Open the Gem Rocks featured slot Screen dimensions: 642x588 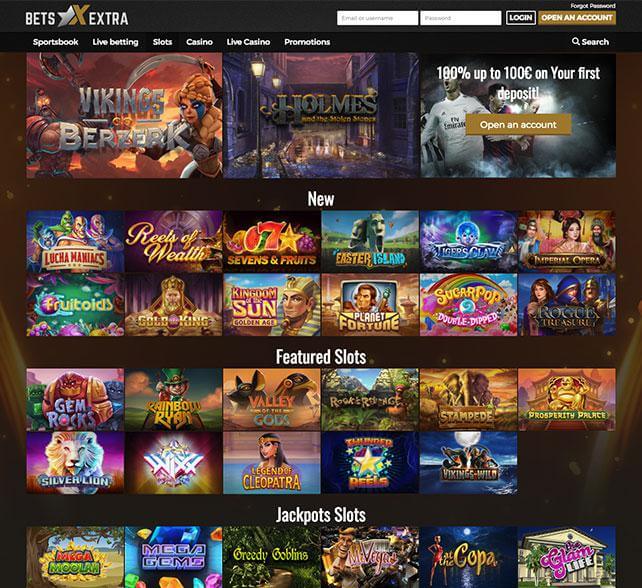(x=75, y=399)
